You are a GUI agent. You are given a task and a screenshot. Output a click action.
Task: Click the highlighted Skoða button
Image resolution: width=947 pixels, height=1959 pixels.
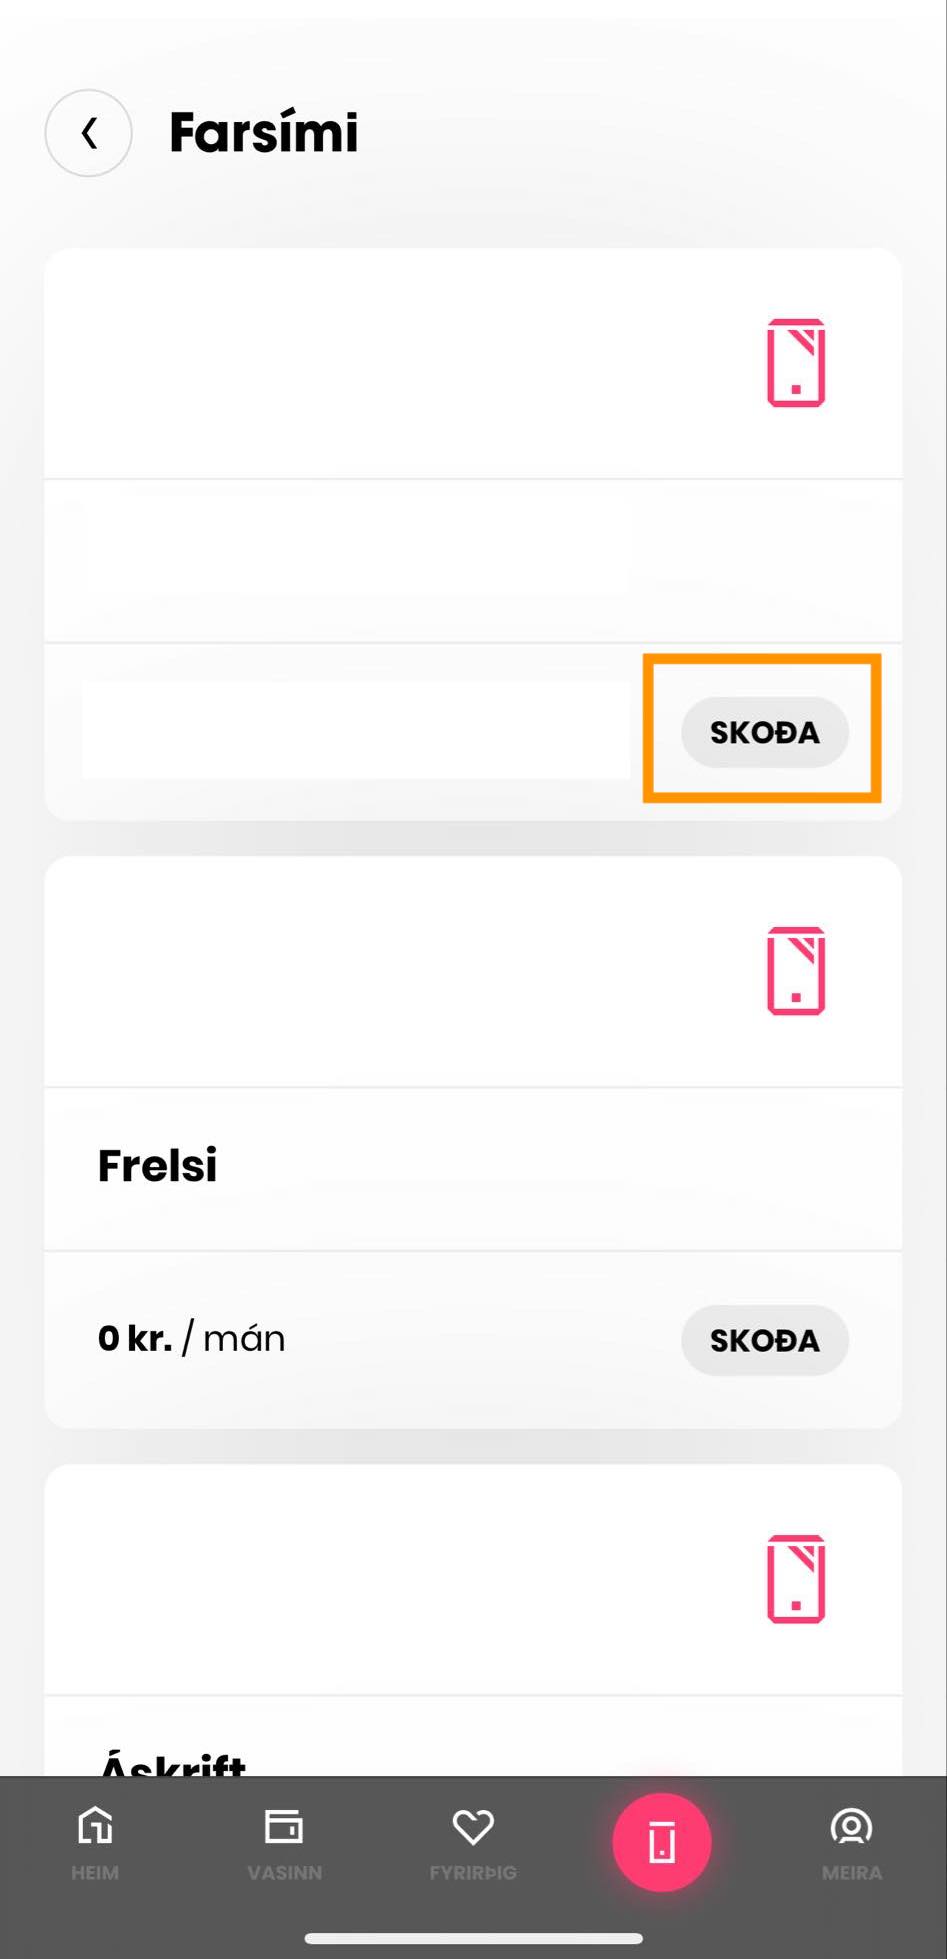765,732
